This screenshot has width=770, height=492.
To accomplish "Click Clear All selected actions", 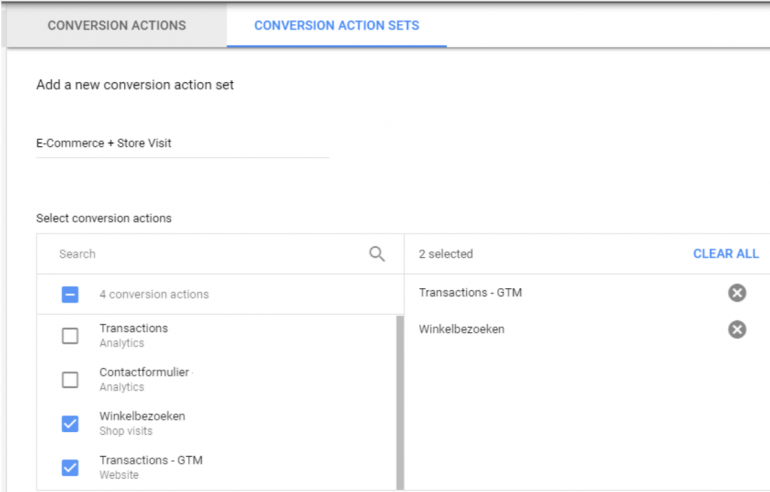I will coord(726,254).
